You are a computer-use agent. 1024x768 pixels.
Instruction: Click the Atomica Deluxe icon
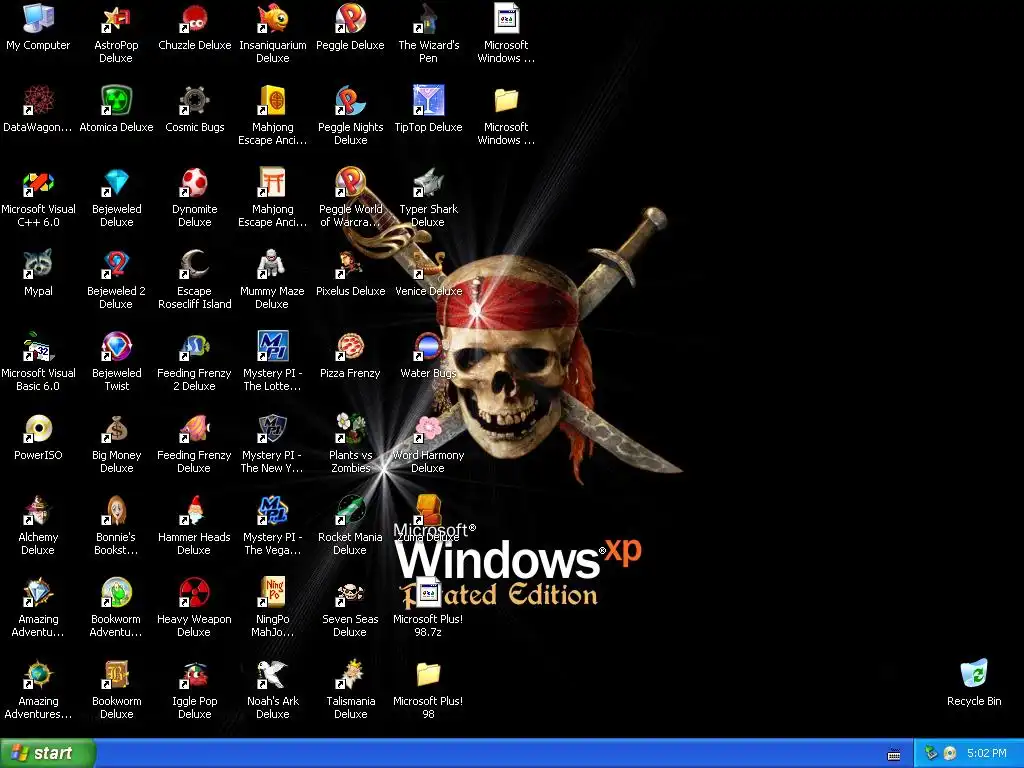coord(116,101)
